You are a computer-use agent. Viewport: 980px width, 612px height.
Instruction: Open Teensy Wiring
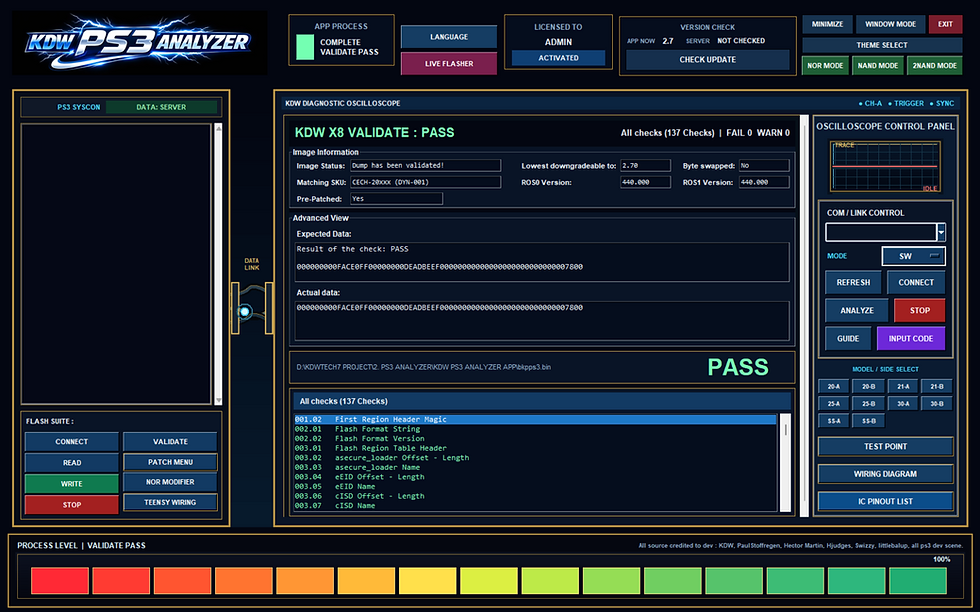coord(170,503)
